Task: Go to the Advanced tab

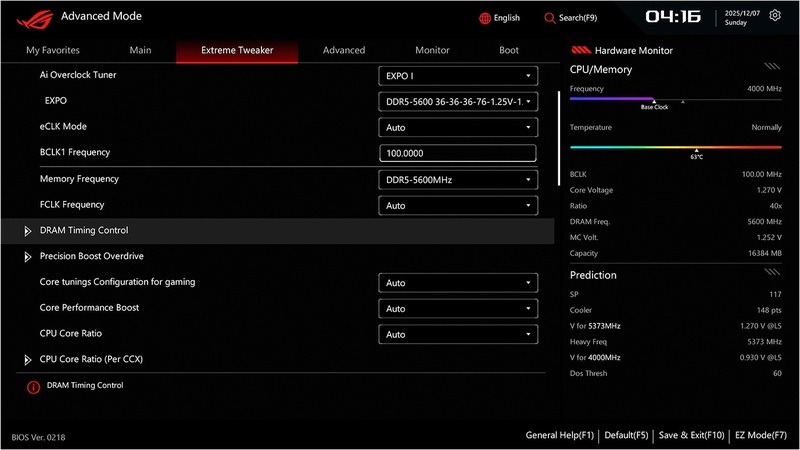Action: click(344, 50)
